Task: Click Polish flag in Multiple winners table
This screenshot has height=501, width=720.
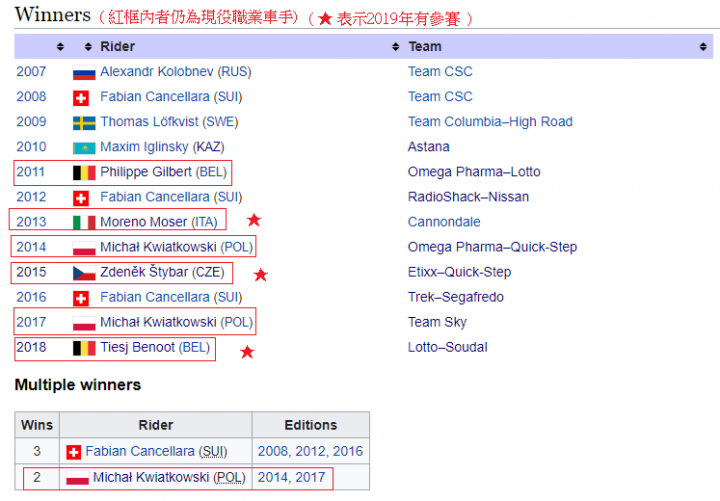Action: click(77, 478)
